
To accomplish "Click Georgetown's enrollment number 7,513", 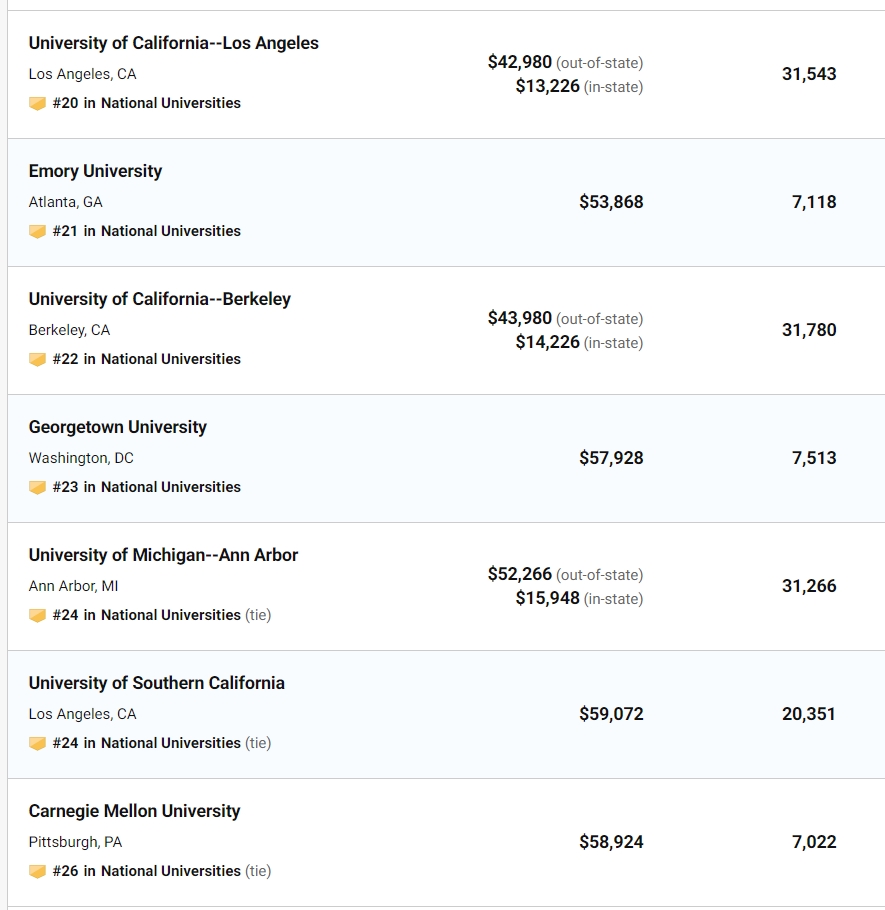I will click(814, 458).
